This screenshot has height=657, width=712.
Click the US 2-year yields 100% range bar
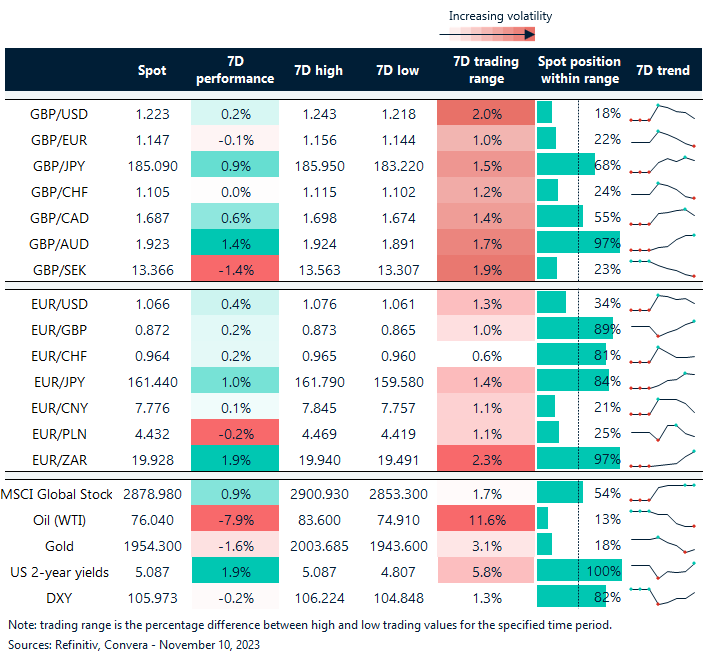tap(579, 571)
